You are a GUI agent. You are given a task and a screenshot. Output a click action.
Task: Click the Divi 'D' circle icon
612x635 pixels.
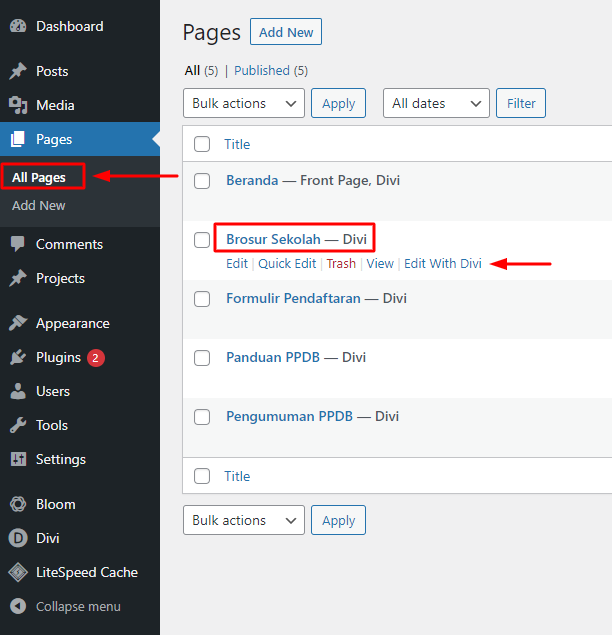pos(18,538)
